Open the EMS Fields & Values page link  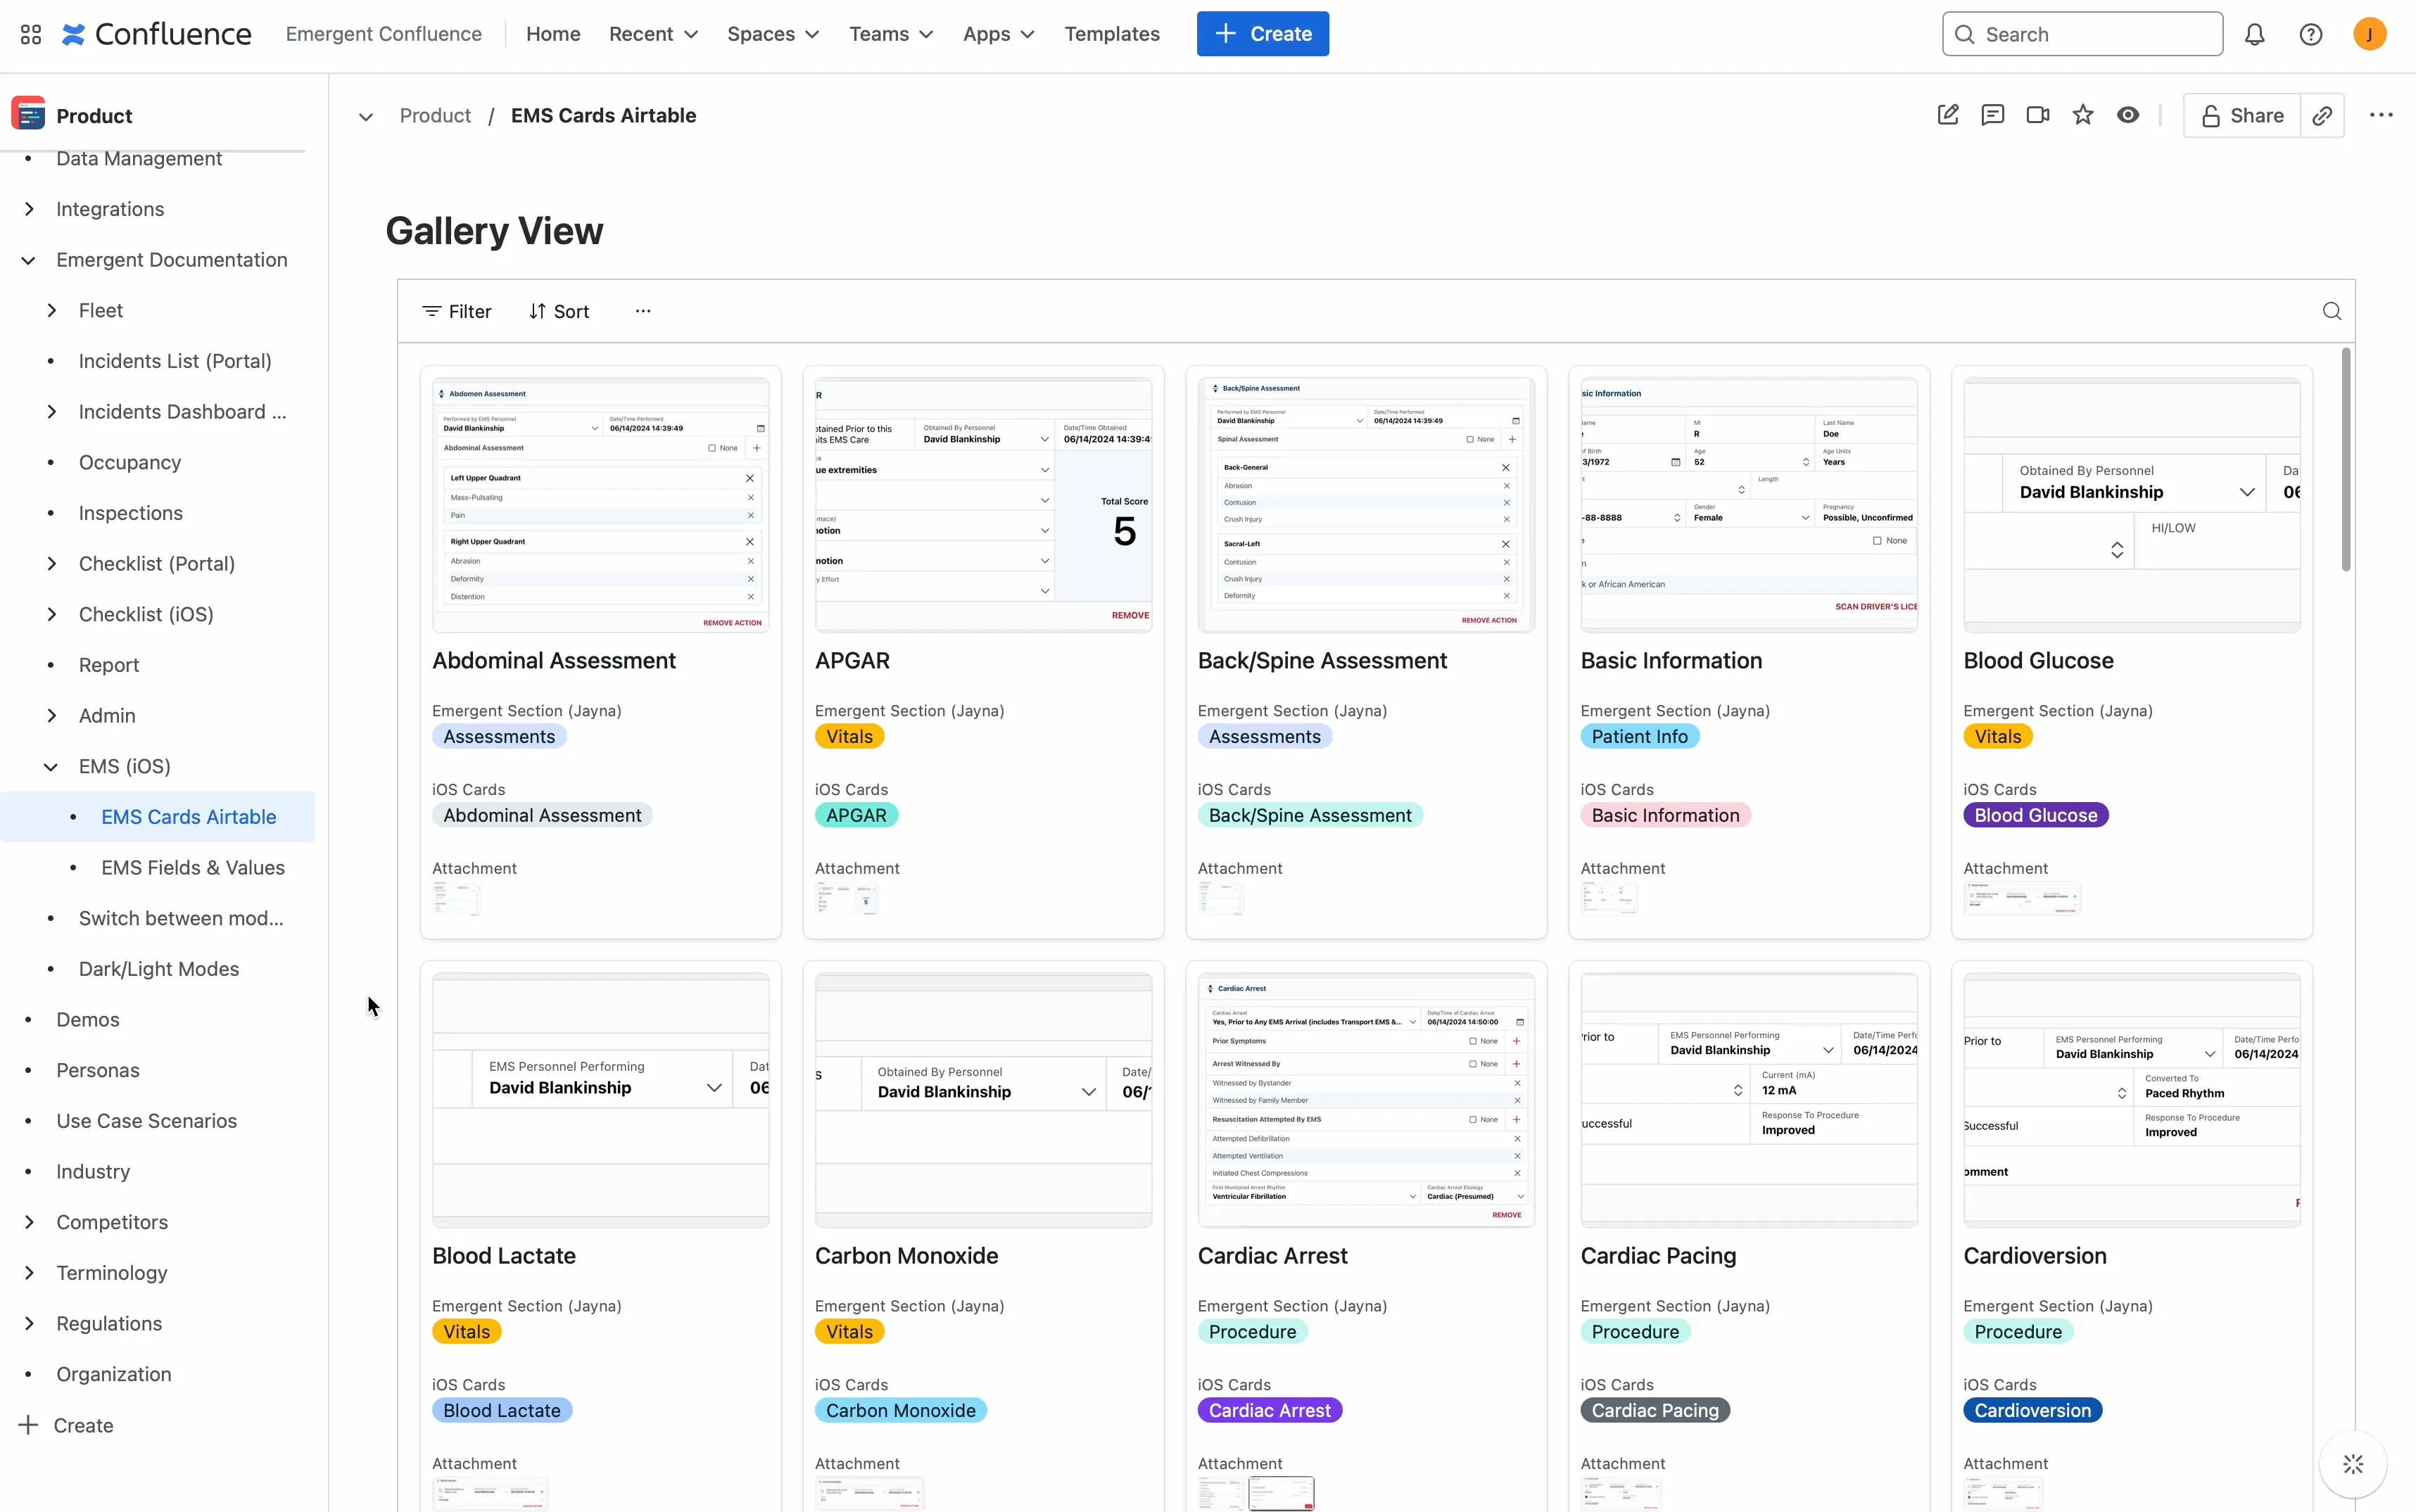[x=193, y=867]
